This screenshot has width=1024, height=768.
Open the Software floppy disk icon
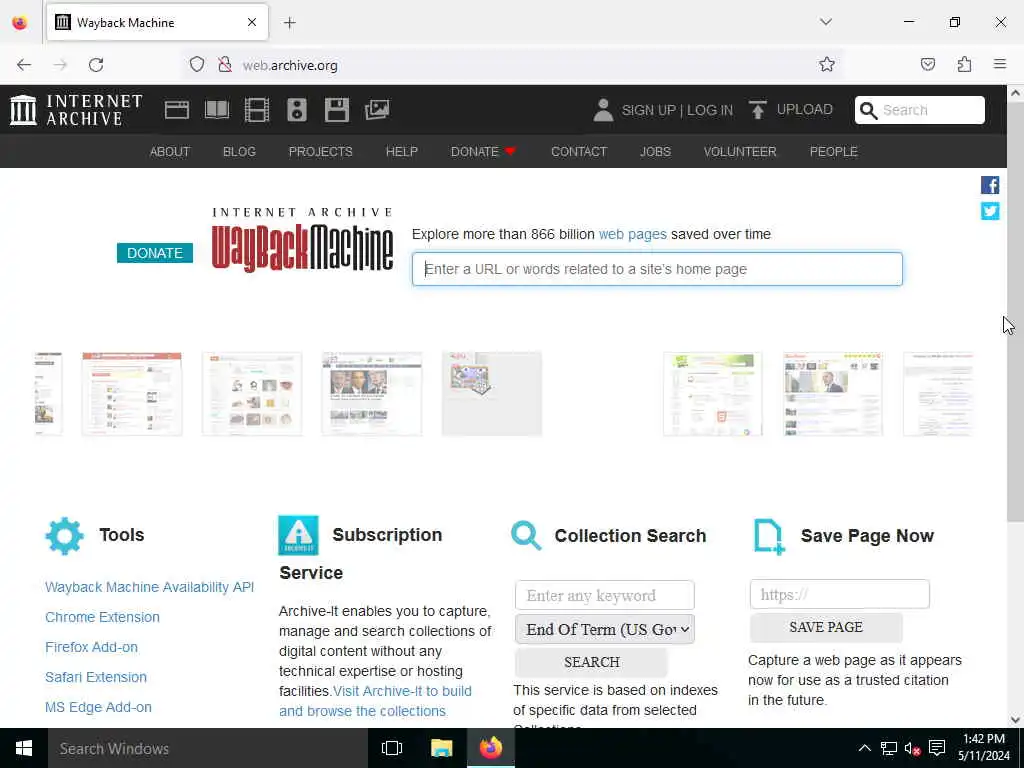click(x=337, y=110)
